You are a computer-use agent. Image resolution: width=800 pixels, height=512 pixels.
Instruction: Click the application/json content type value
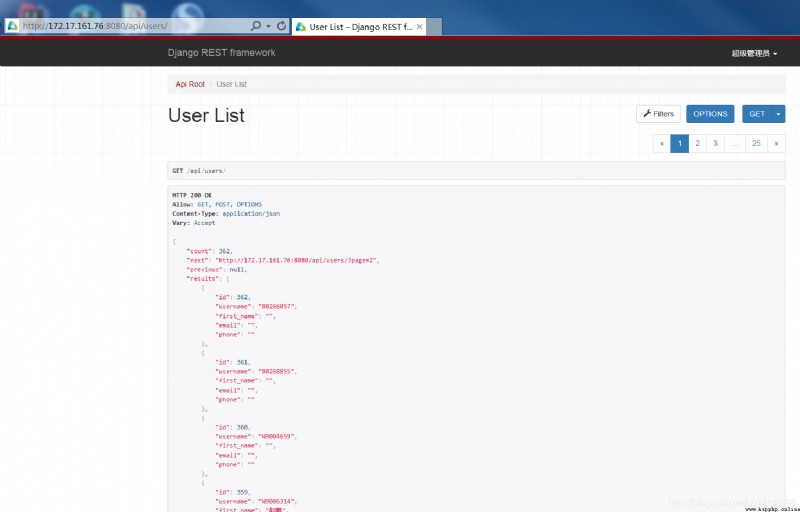point(251,214)
